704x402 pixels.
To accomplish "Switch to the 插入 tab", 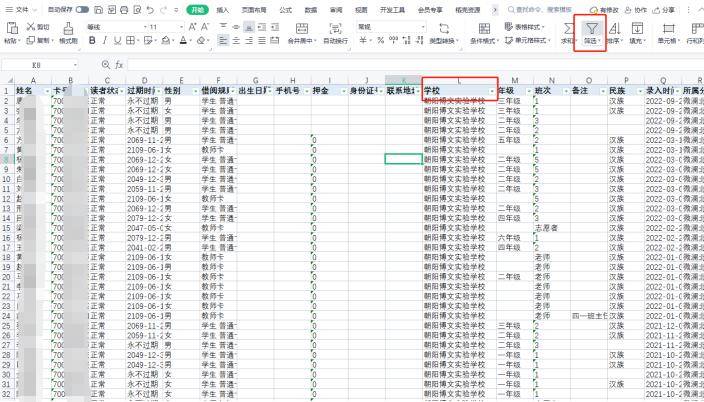I will (222, 9).
